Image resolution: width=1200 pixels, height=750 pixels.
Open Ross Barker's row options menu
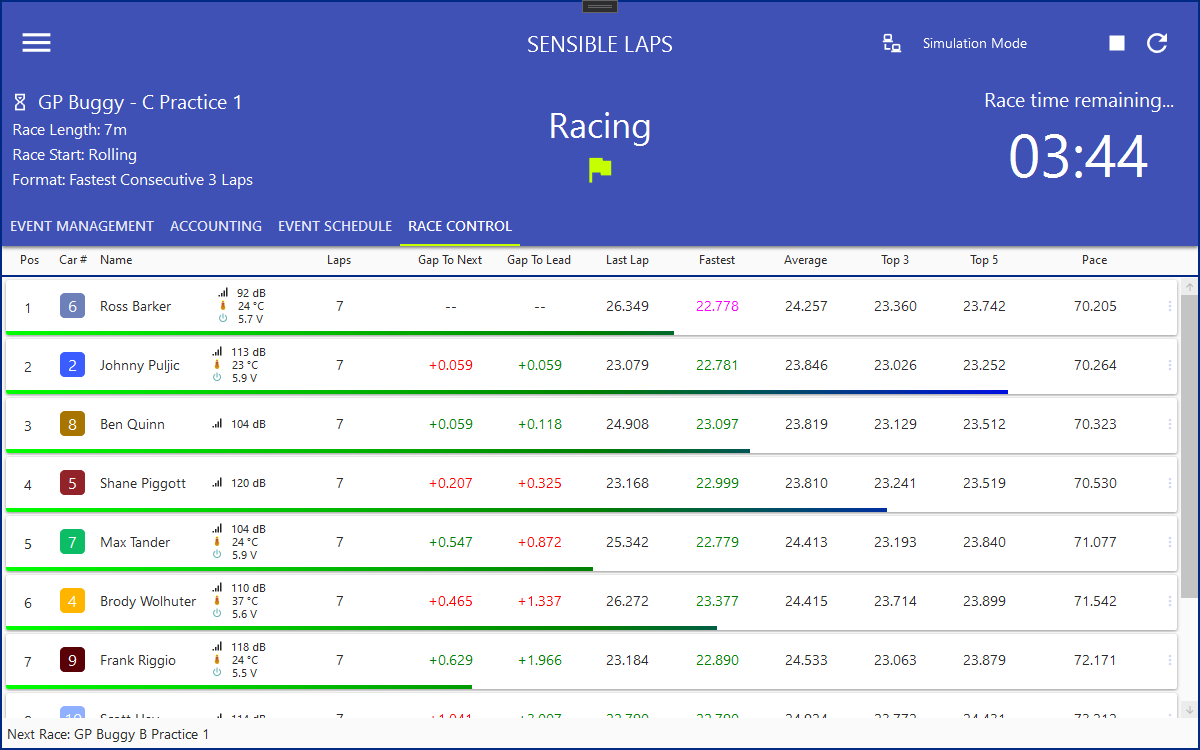1169,307
